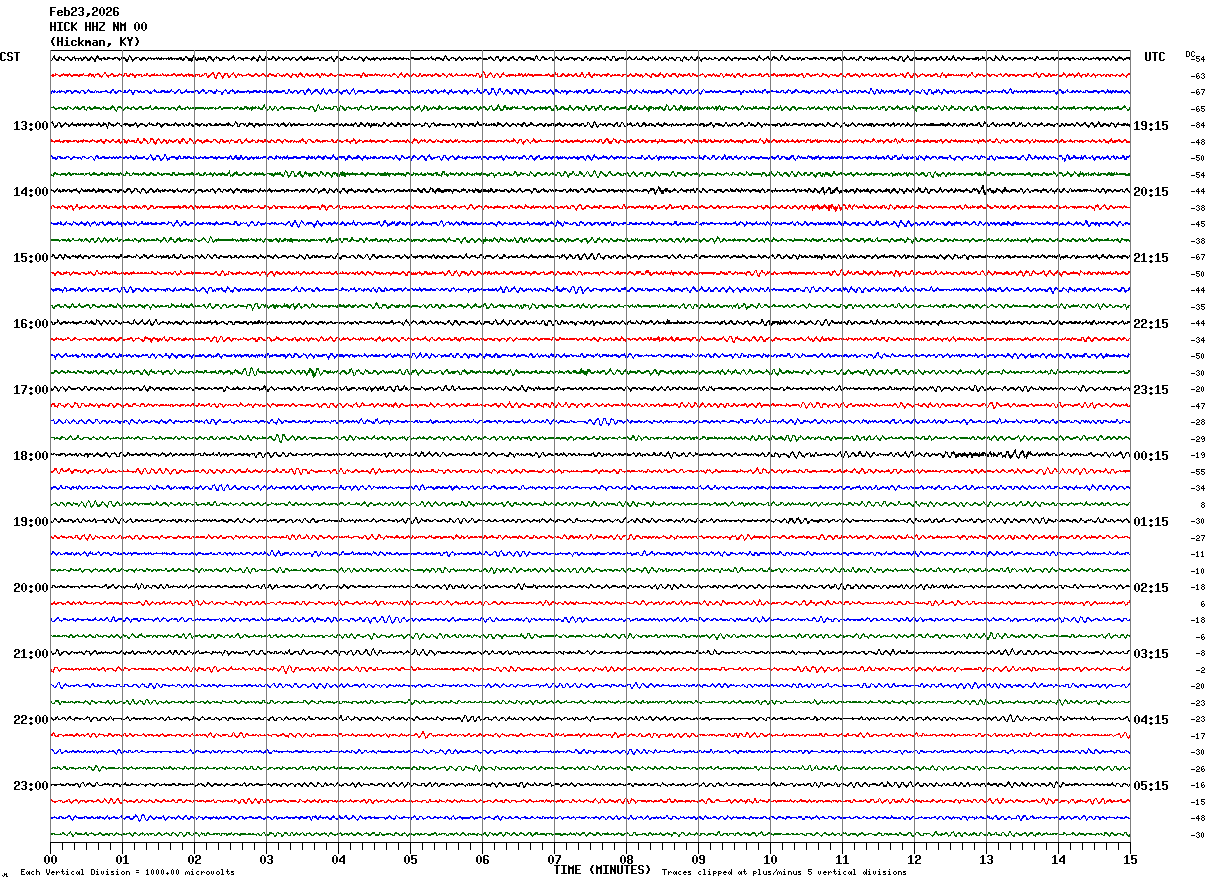
Task: Click the 03 minute tick label
Action: point(266,859)
